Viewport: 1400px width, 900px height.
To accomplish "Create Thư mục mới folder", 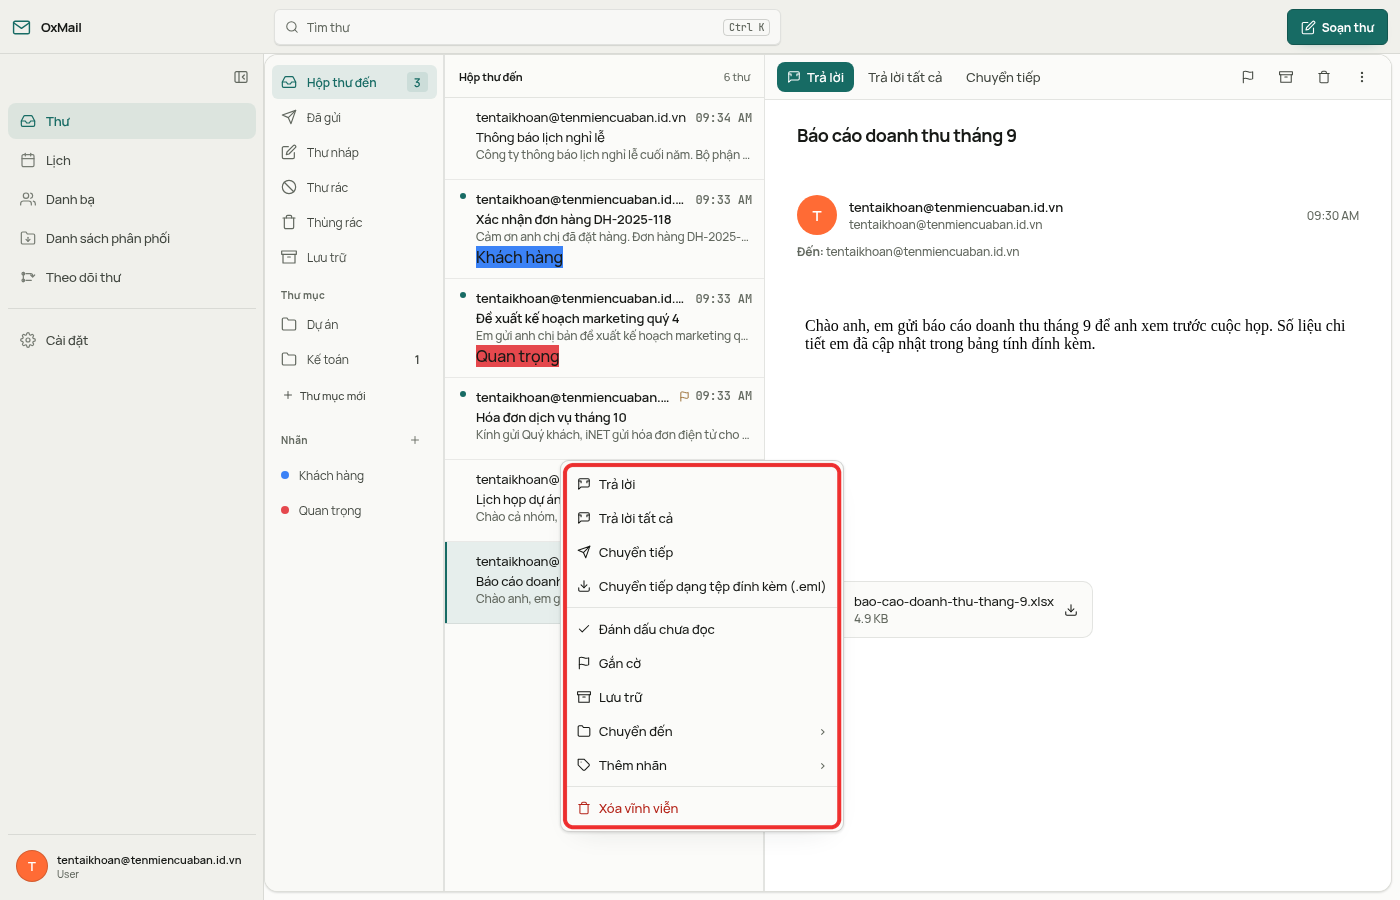I will coord(325,396).
